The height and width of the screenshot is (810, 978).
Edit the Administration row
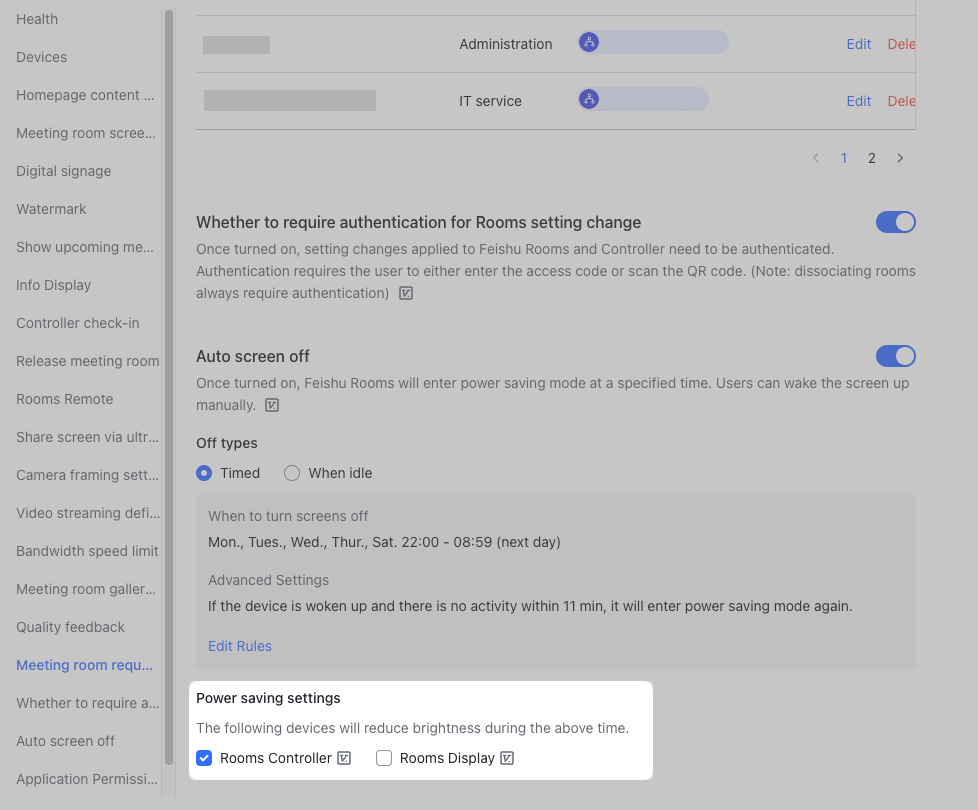point(859,44)
